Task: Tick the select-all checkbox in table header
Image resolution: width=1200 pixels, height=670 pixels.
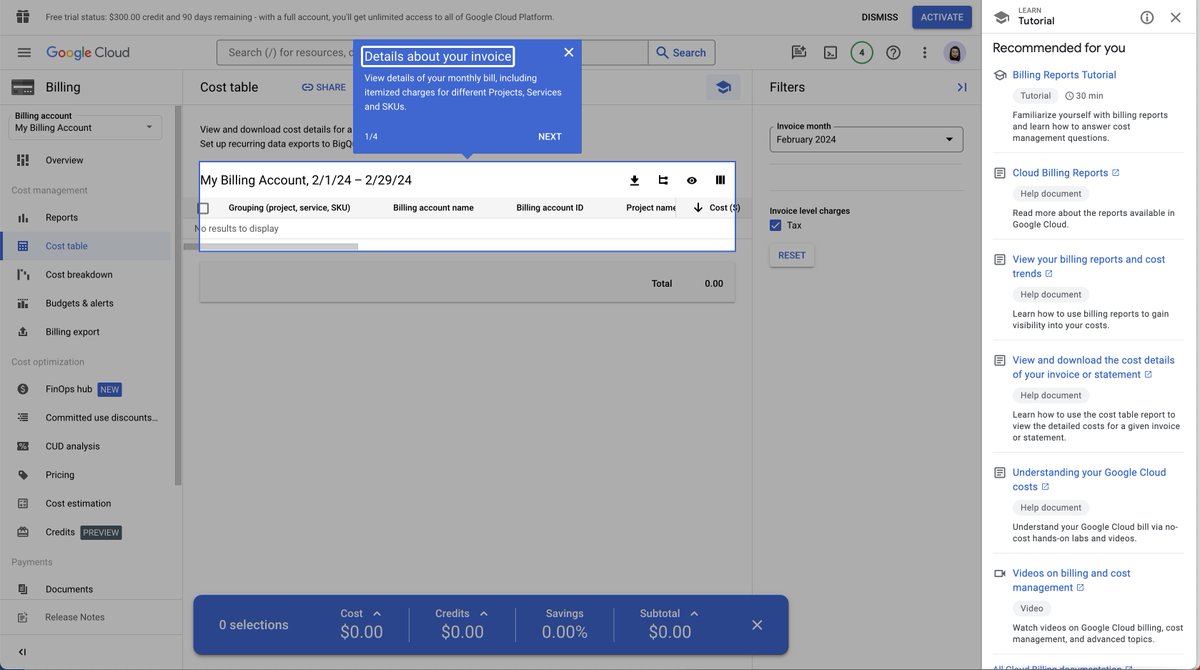Action: 203,208
